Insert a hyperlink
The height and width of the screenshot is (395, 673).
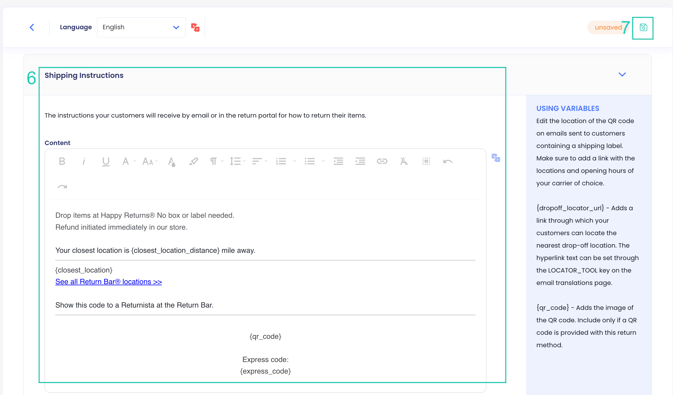pyautogui.click(x=382, y=161)
